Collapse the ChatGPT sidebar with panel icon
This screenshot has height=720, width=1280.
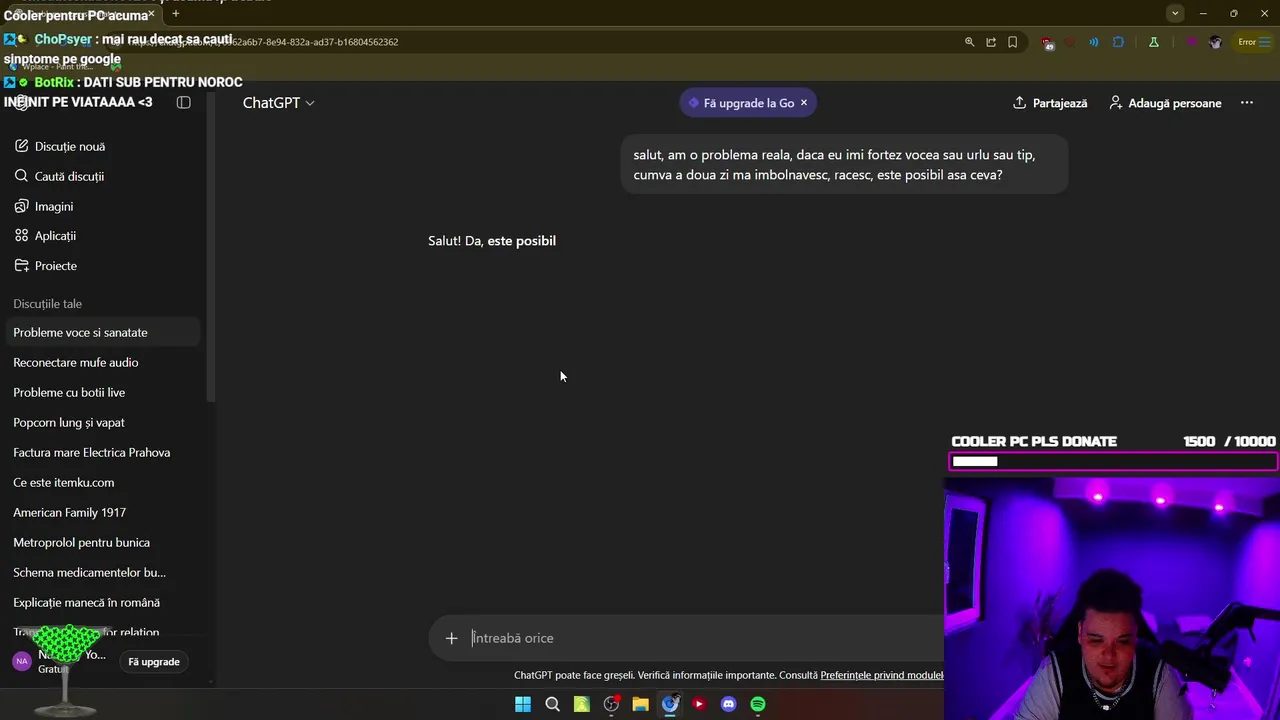(183, 102)
